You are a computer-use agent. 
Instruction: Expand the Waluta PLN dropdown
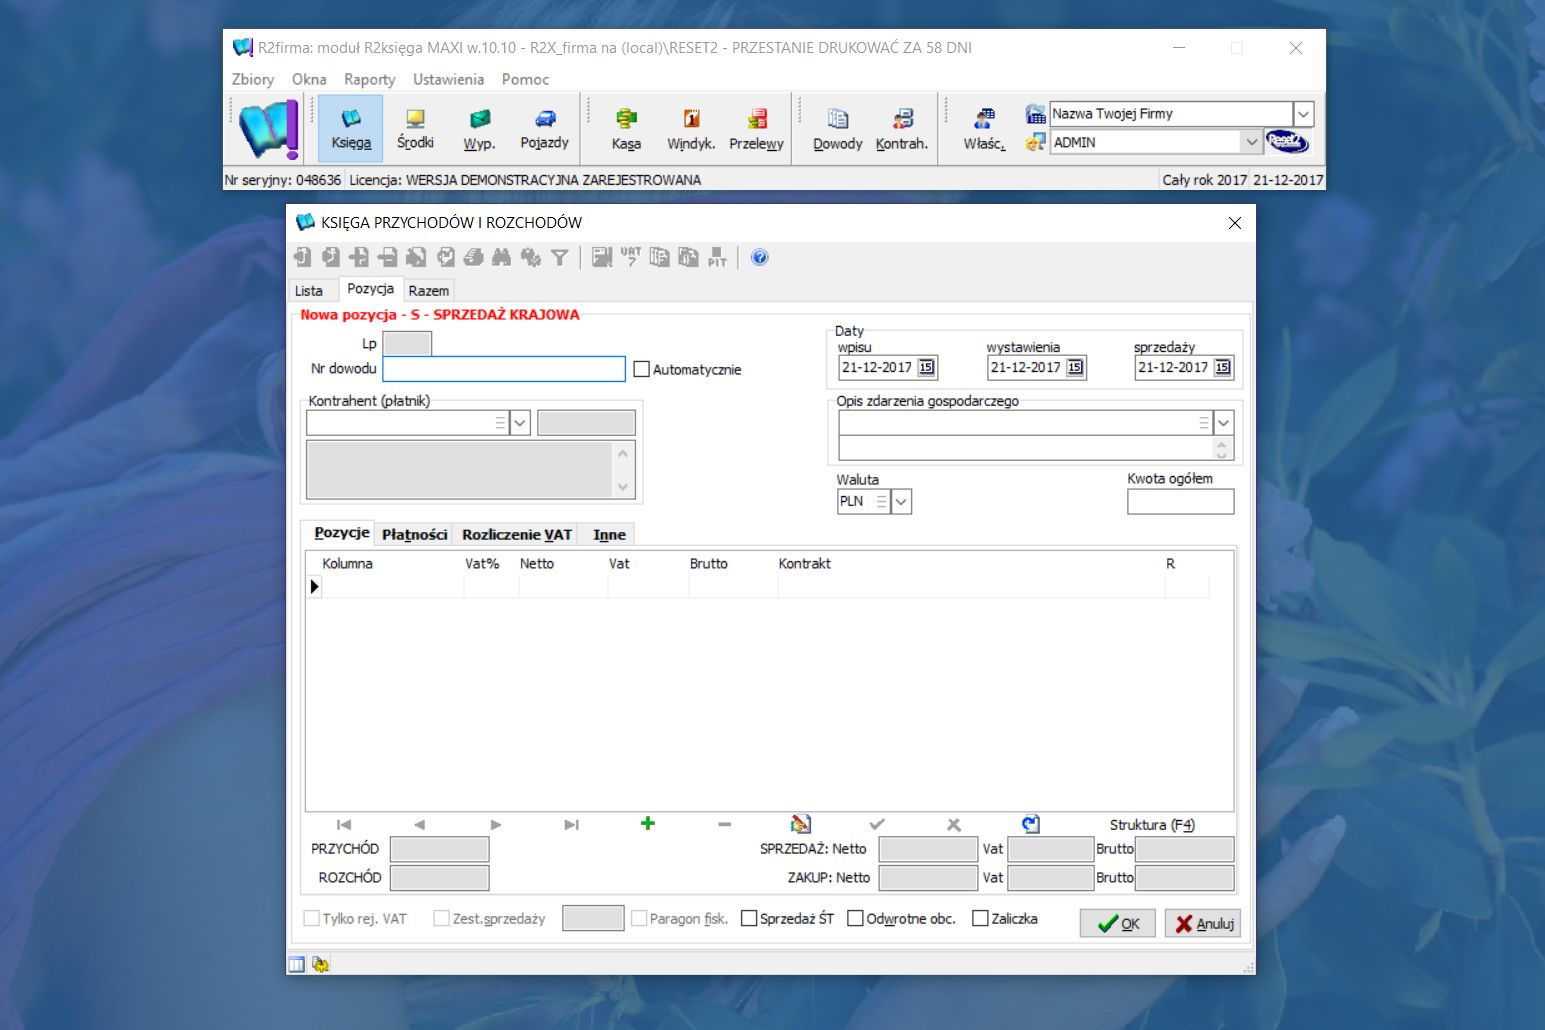[x=901, y=502]
